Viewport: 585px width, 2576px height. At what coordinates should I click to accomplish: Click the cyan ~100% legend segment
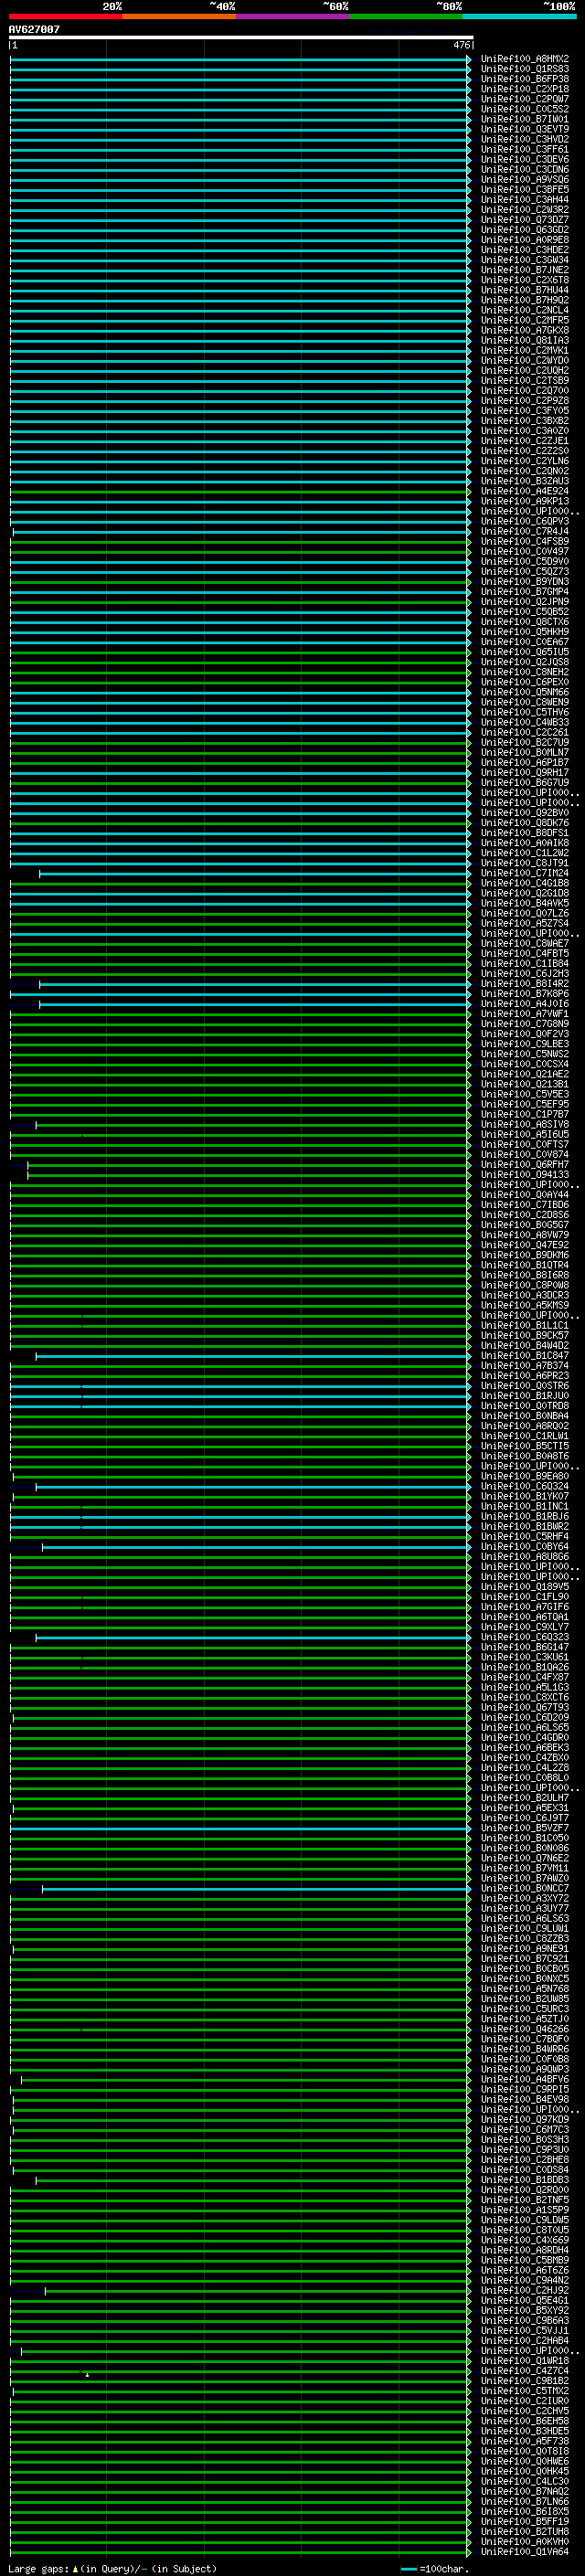[519, 16]
